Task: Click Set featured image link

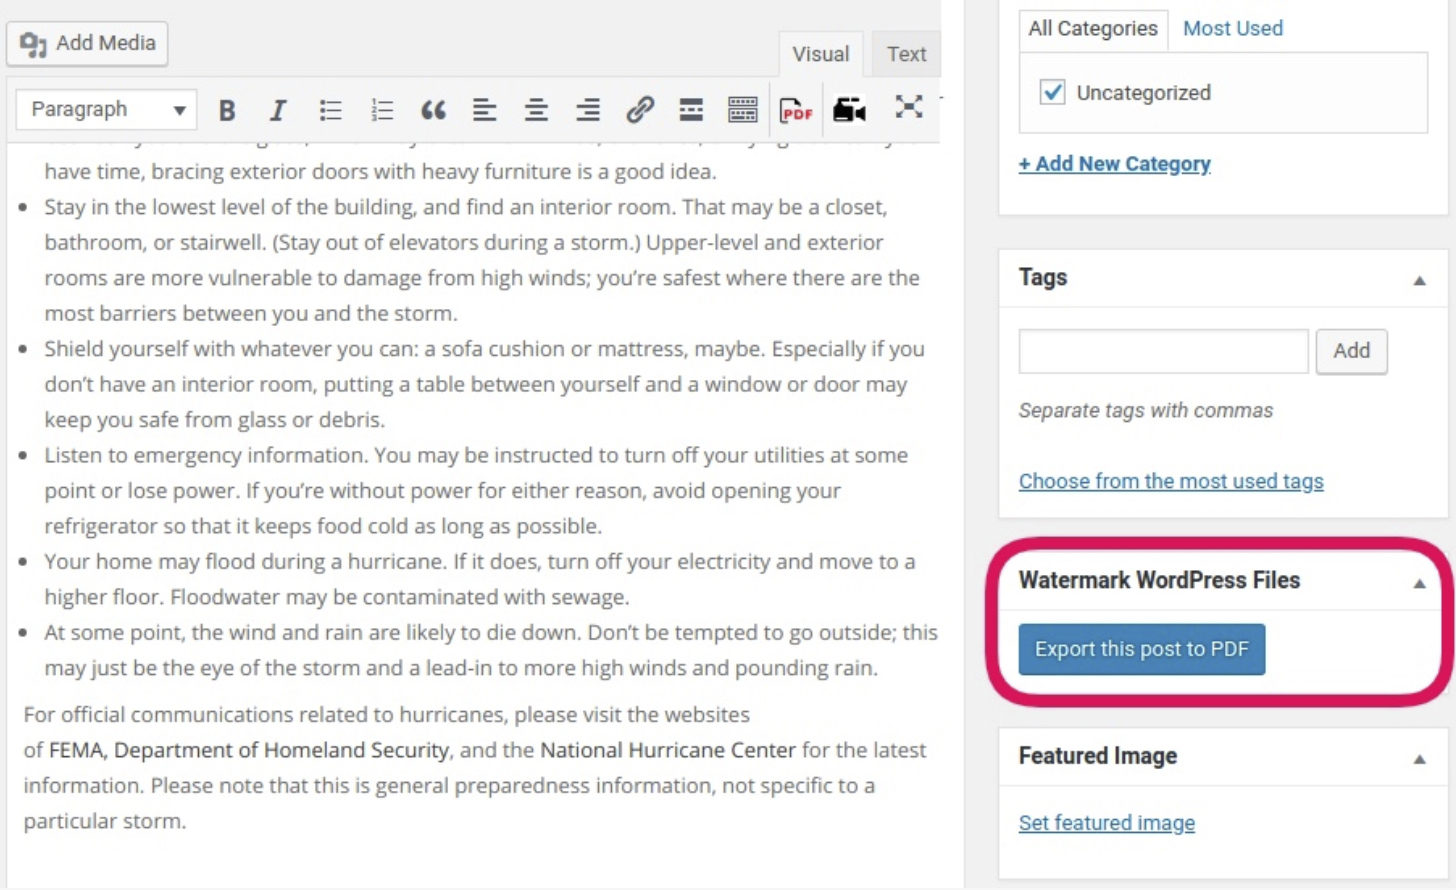Action: point(1106,823)
